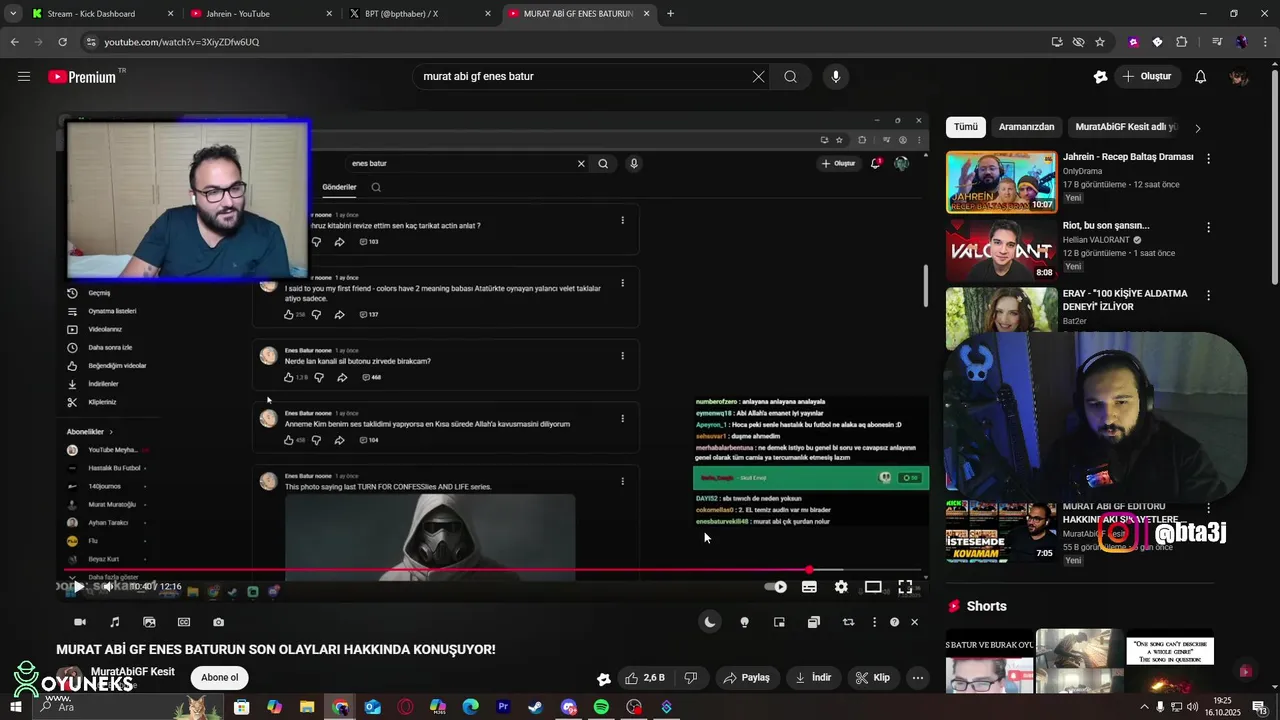
Task: Toggle dark mode moon button below player
Action: (x=709, y=622)
